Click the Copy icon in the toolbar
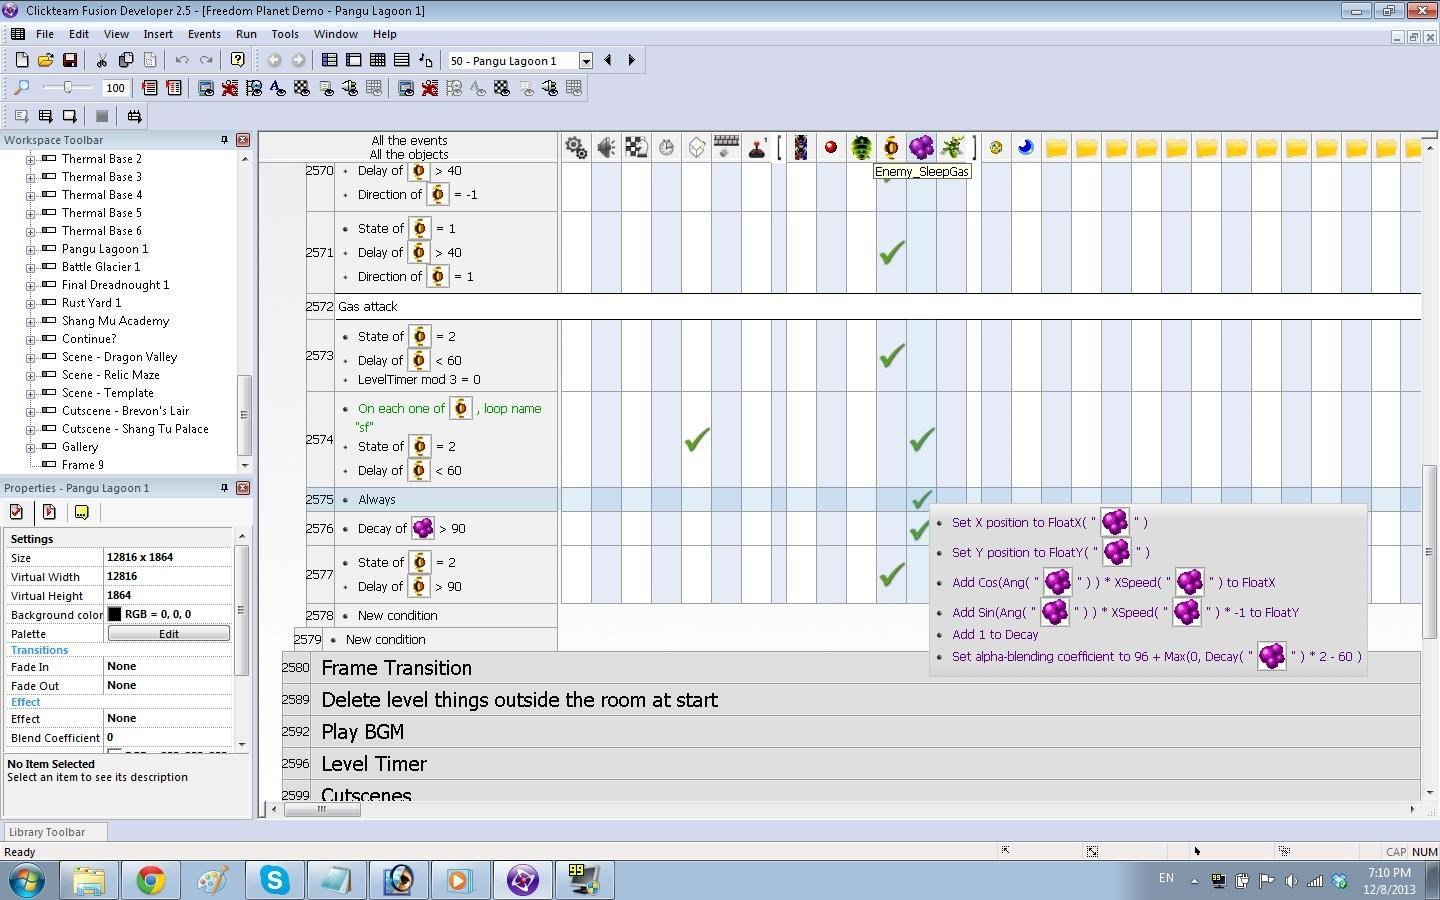Image resolution: width=1440 pixels, height=900 pixels. coord(125,61)
